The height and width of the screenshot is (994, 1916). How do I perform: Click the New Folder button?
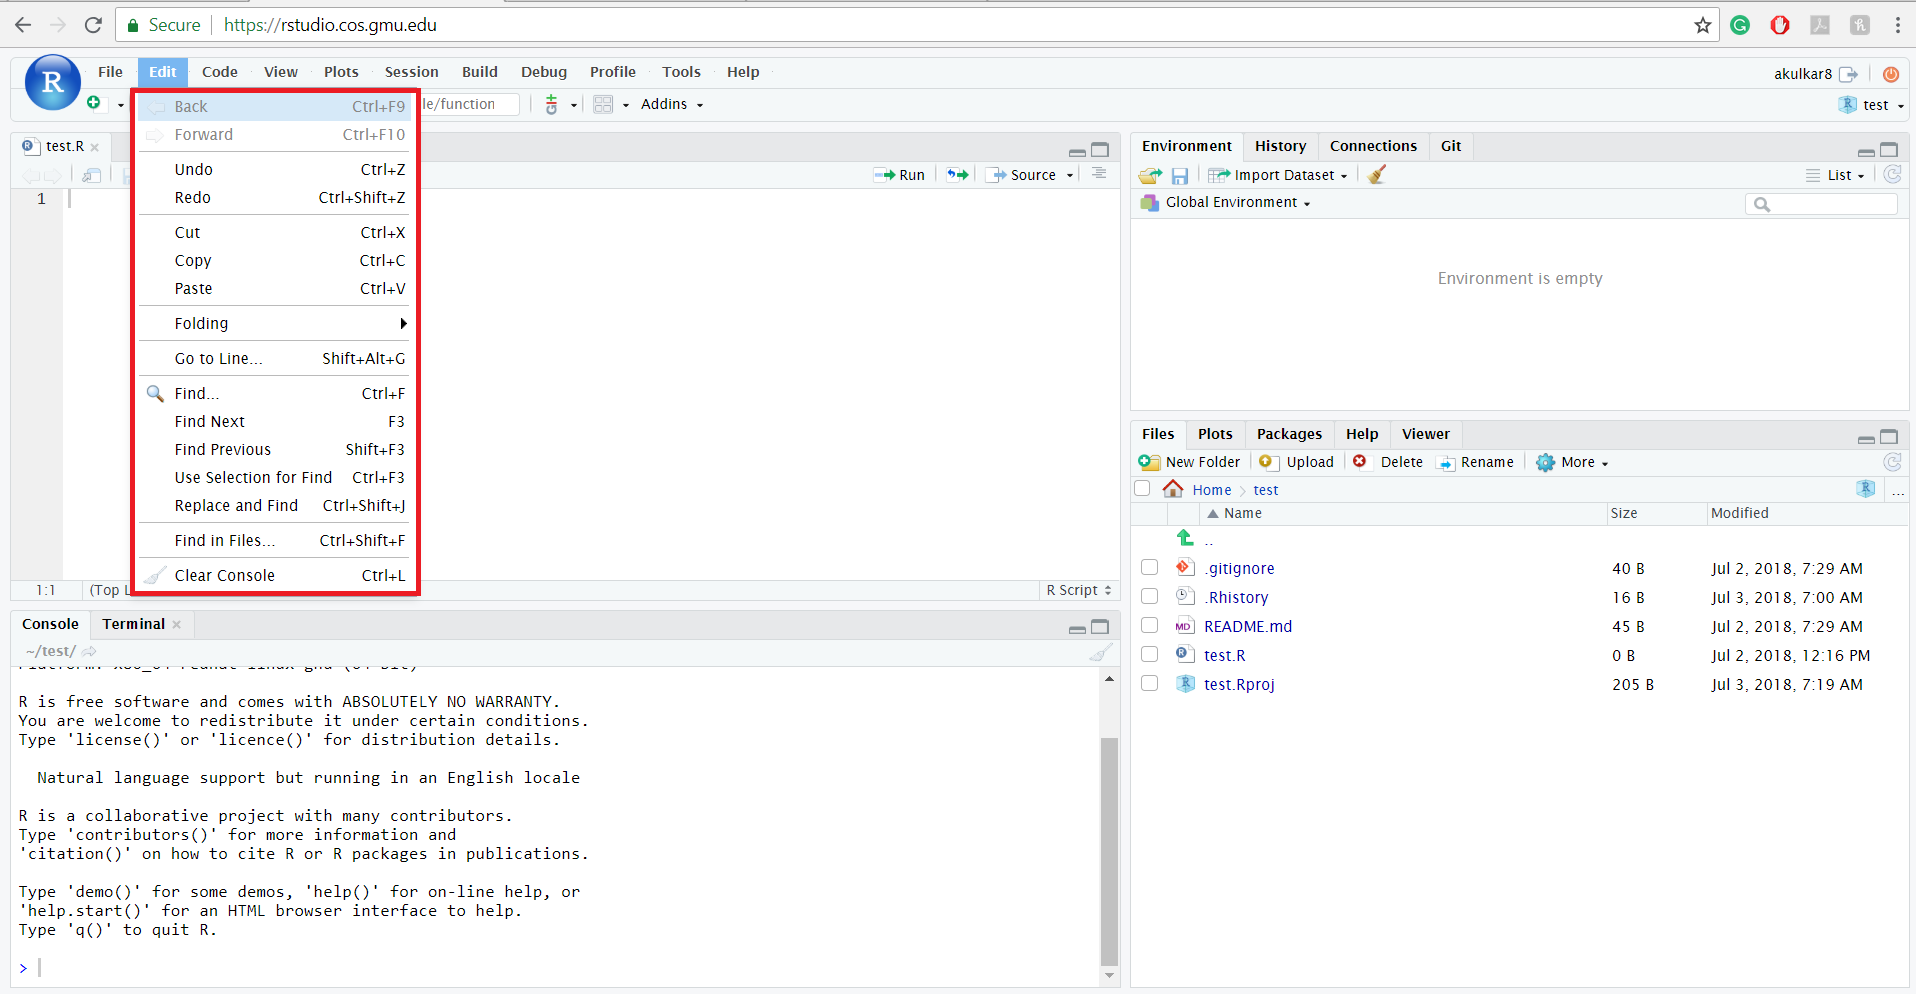tap(1190, 462)
